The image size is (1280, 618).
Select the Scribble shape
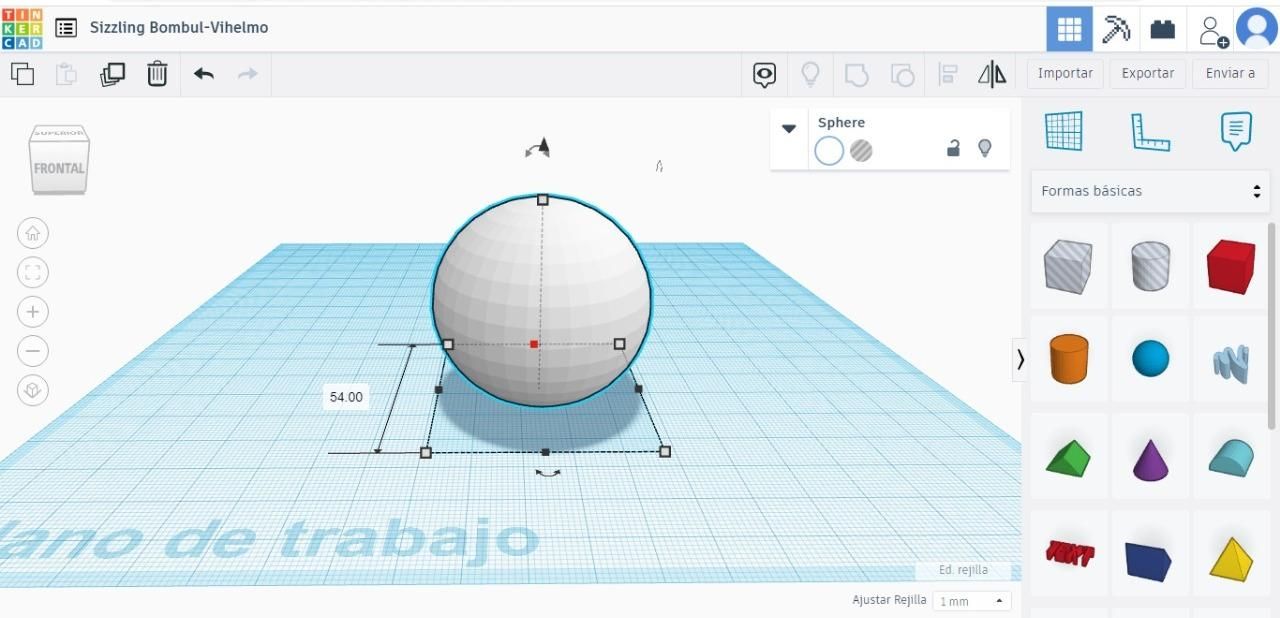(1230, 364)
